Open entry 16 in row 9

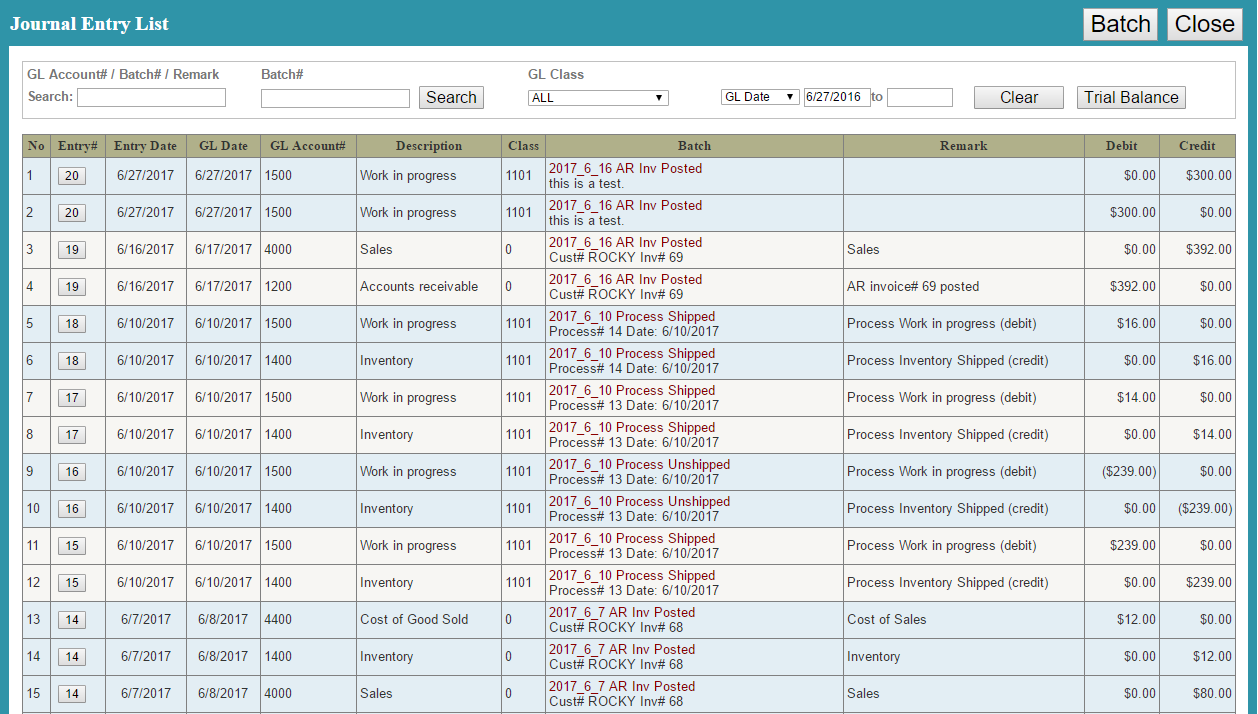[x=71, y=472]
